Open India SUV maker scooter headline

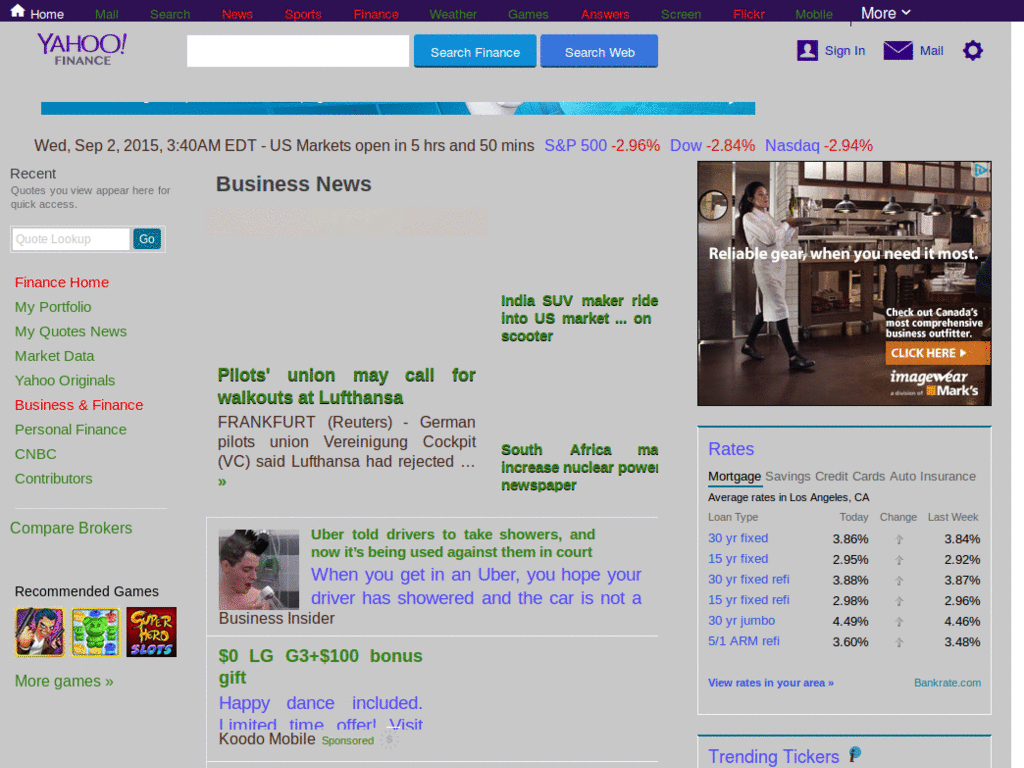tap(579, 319)
